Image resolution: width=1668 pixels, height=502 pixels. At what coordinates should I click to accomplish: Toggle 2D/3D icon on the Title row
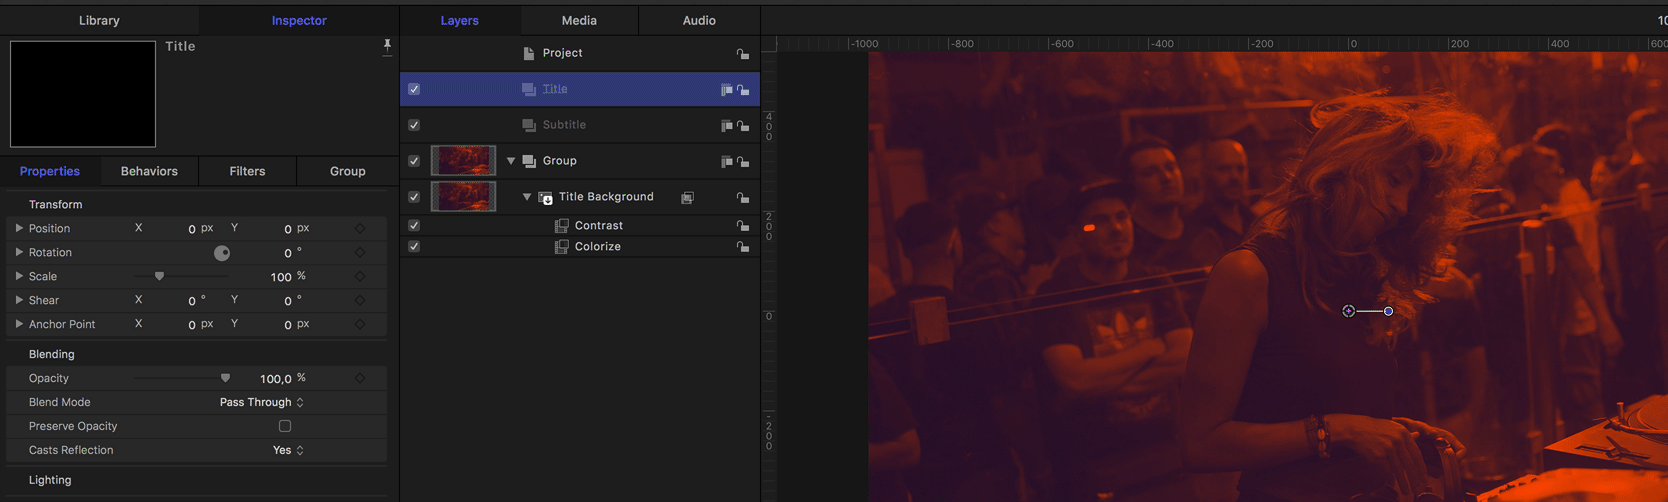coord(727,90)
